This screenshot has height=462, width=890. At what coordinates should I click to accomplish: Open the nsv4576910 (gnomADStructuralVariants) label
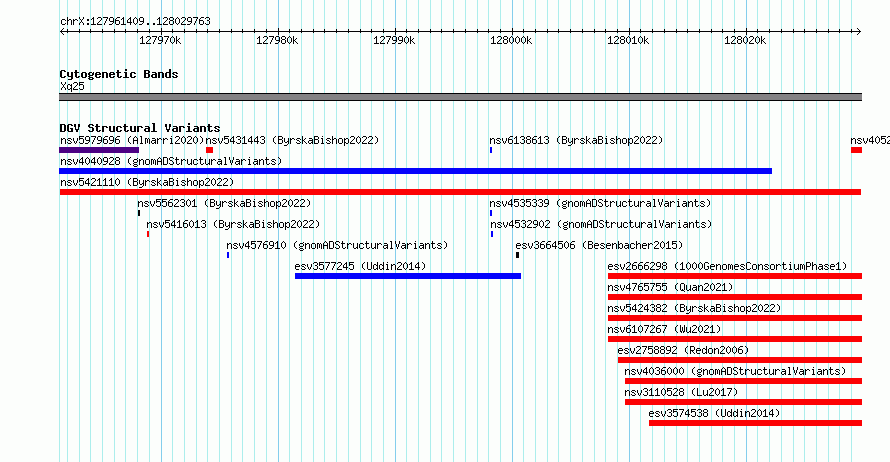[337, 245]
